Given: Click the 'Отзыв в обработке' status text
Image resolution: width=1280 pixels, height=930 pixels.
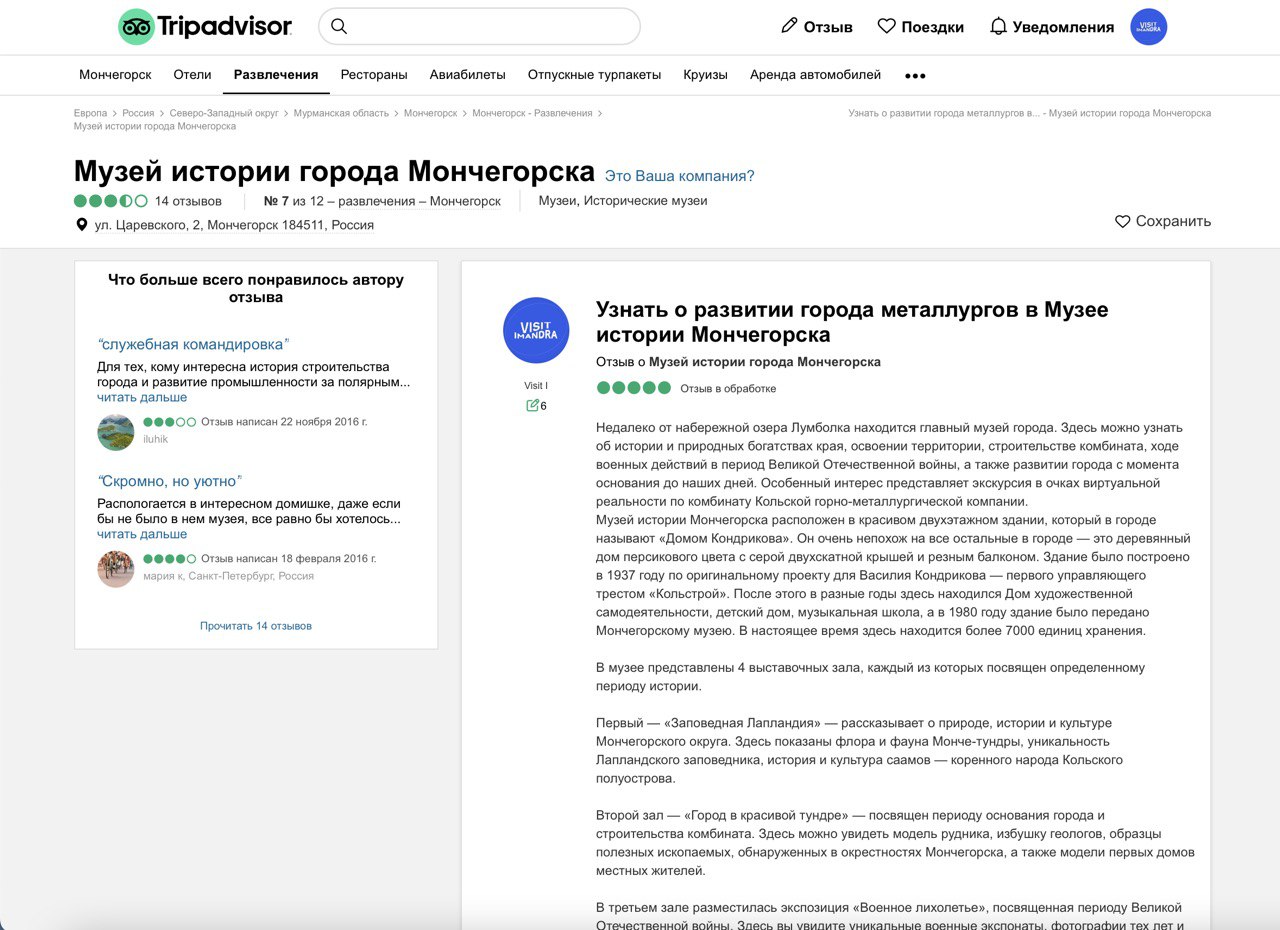Looking at the screenshot, I should pyautogui.click(x=728, y=389).
